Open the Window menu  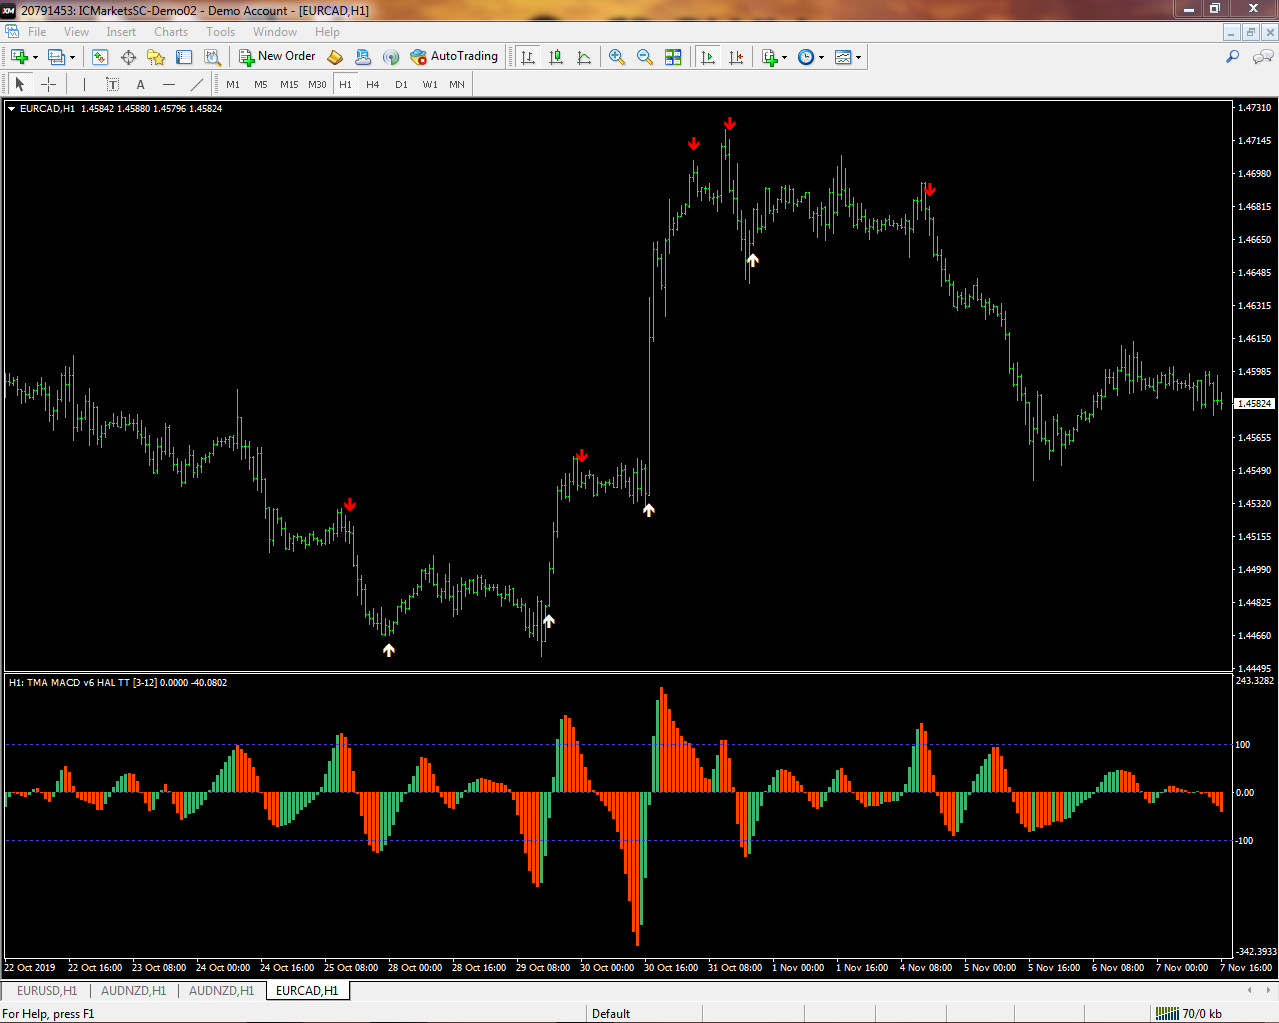click(275, 32)
